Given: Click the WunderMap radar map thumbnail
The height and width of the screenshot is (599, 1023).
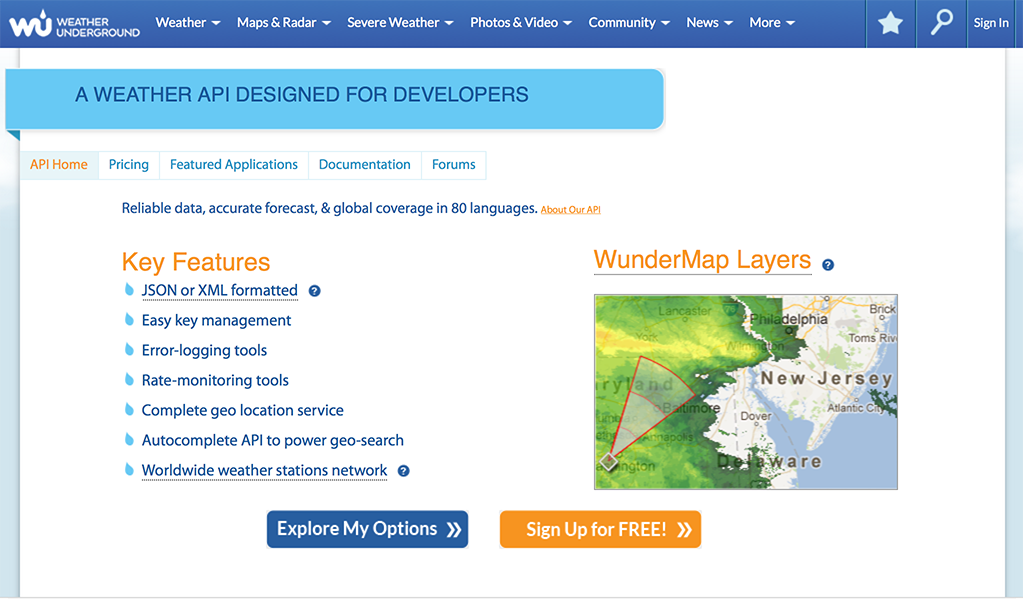Looking at the screenshot, I should [x=745, y=391].
